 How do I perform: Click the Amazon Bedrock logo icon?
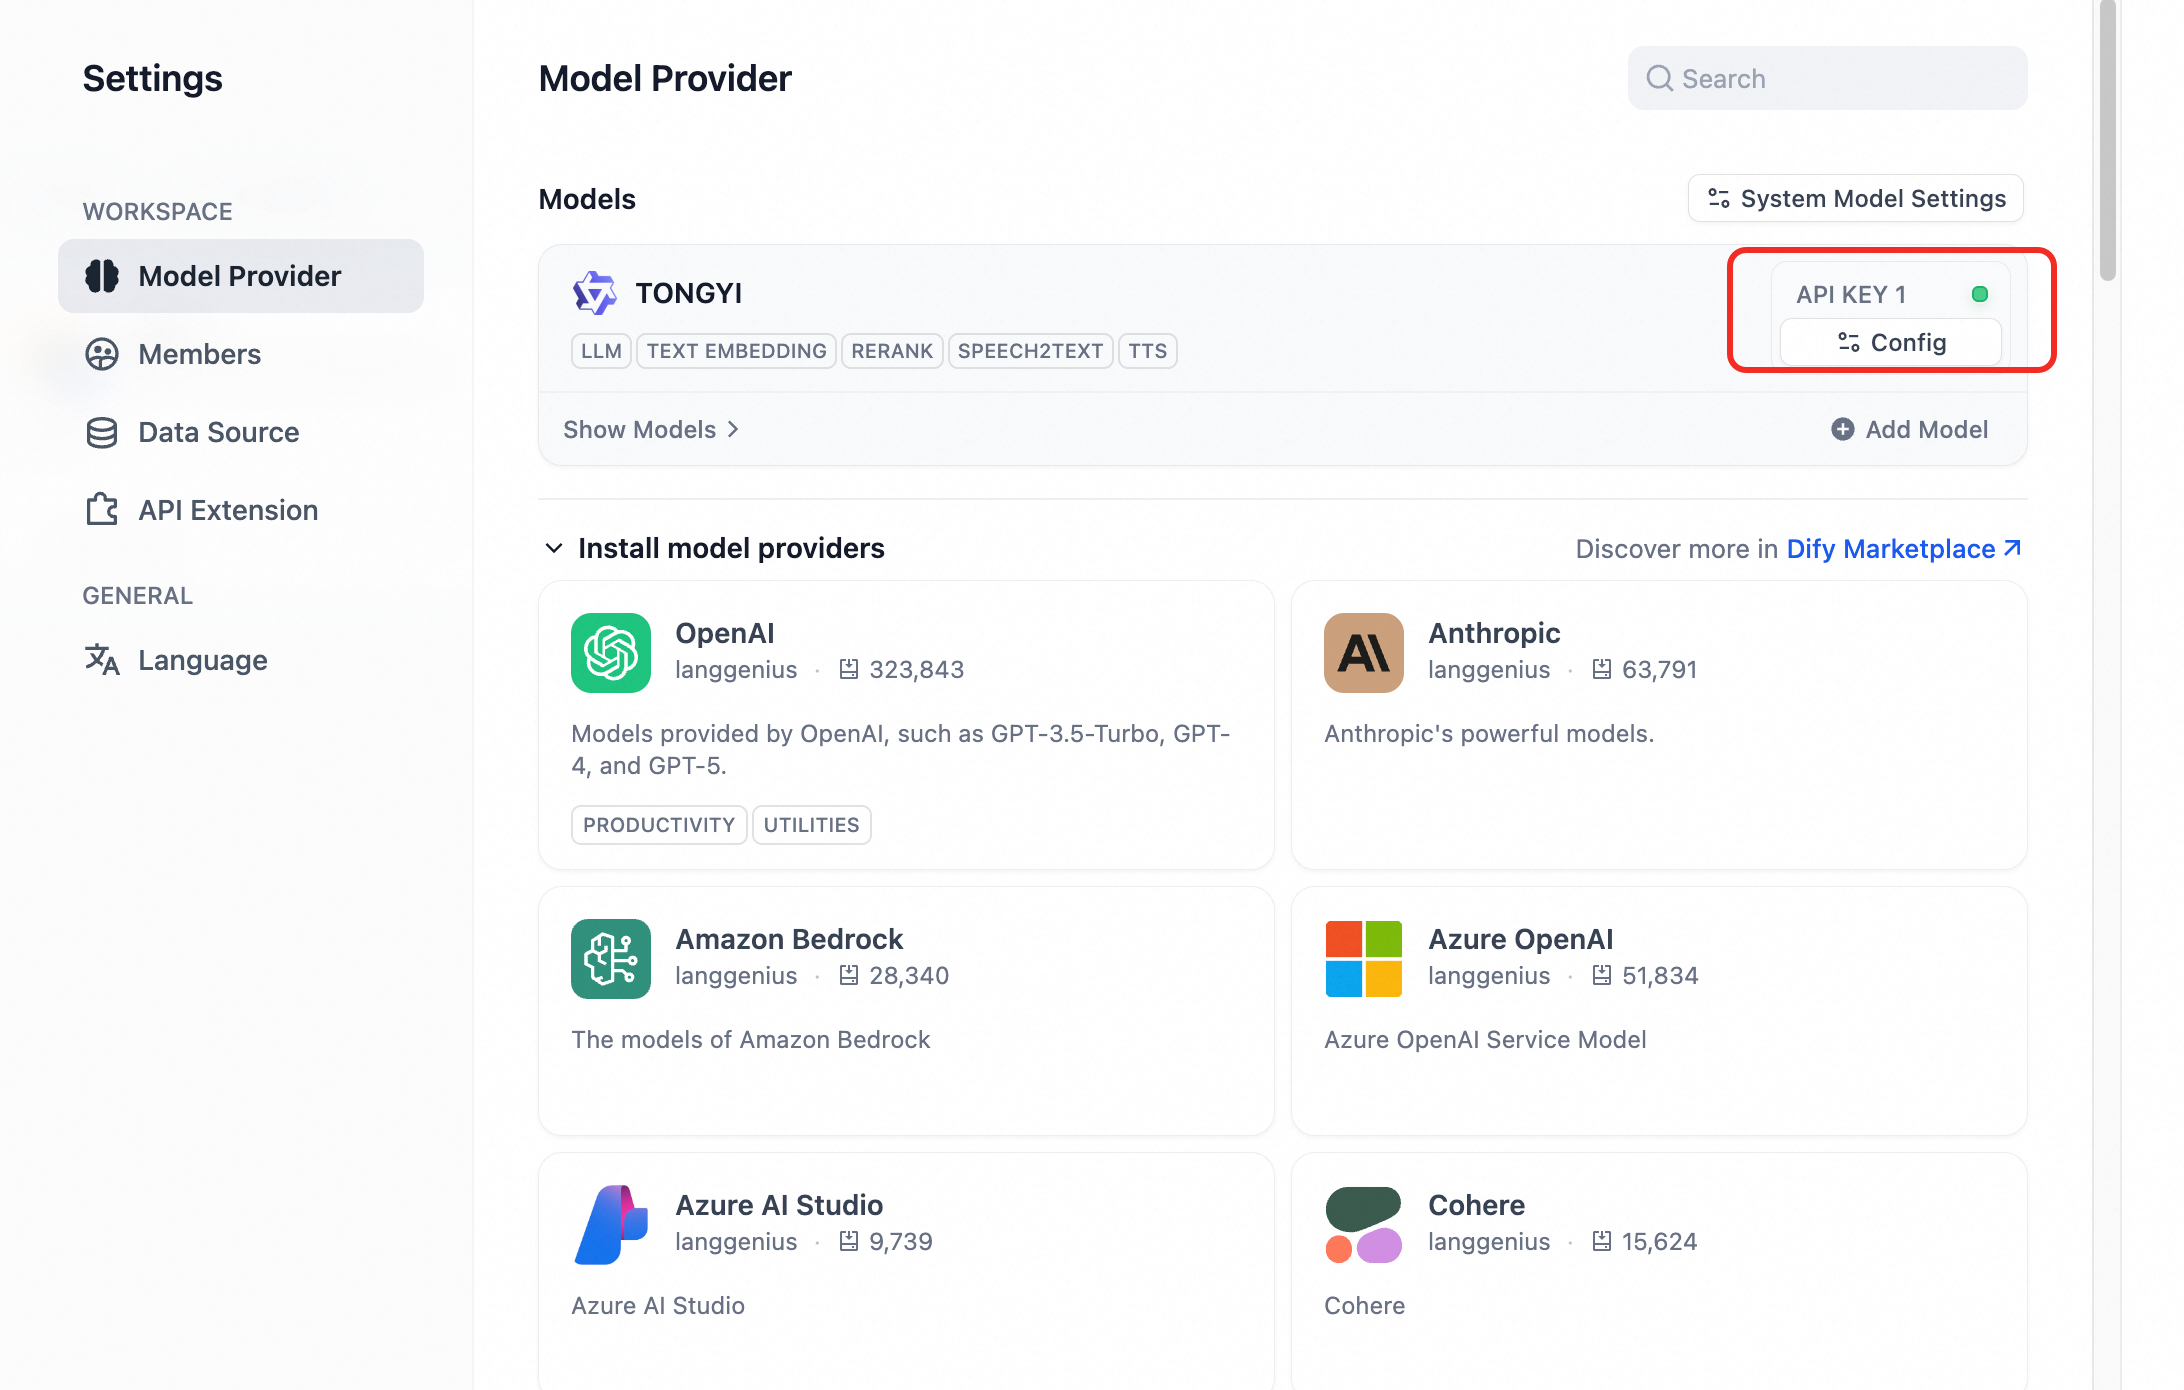pos(610,959)
